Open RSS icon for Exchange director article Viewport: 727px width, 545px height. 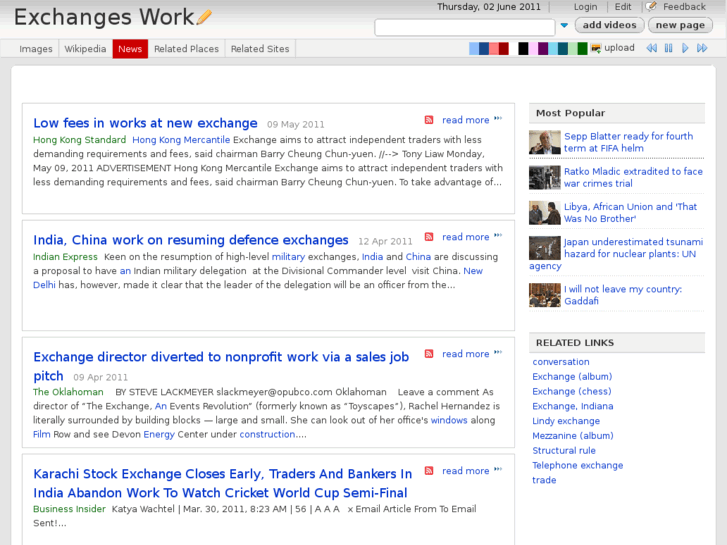point(429,354)
